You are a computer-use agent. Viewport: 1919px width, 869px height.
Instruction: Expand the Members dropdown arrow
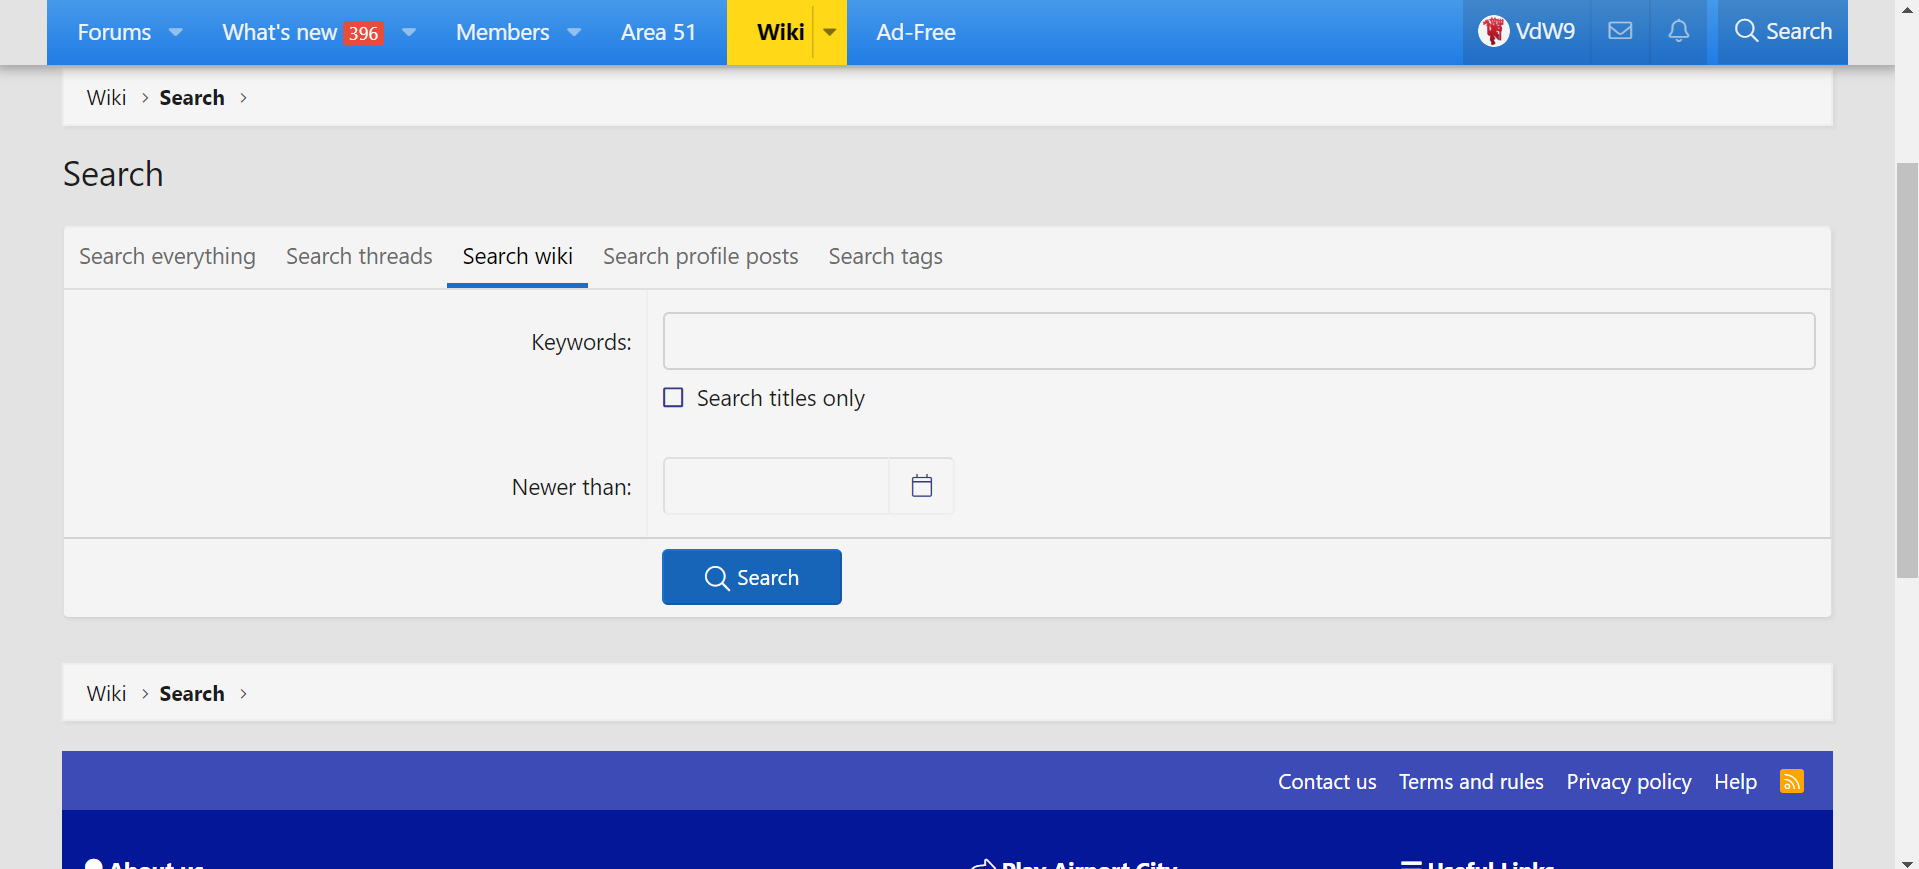[574, 32]
